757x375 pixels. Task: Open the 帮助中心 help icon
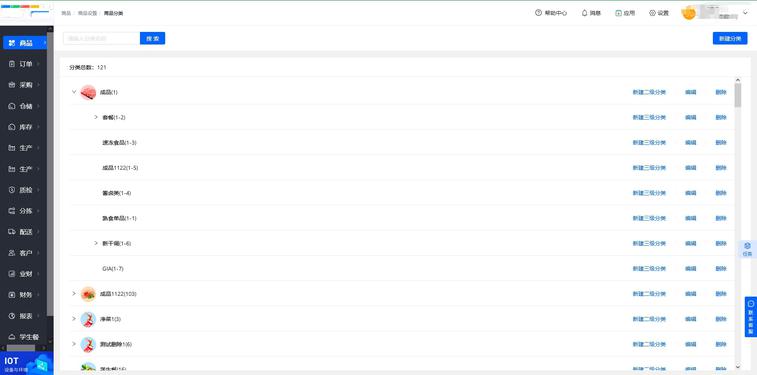pyautogui.click(x=538, y=13)
